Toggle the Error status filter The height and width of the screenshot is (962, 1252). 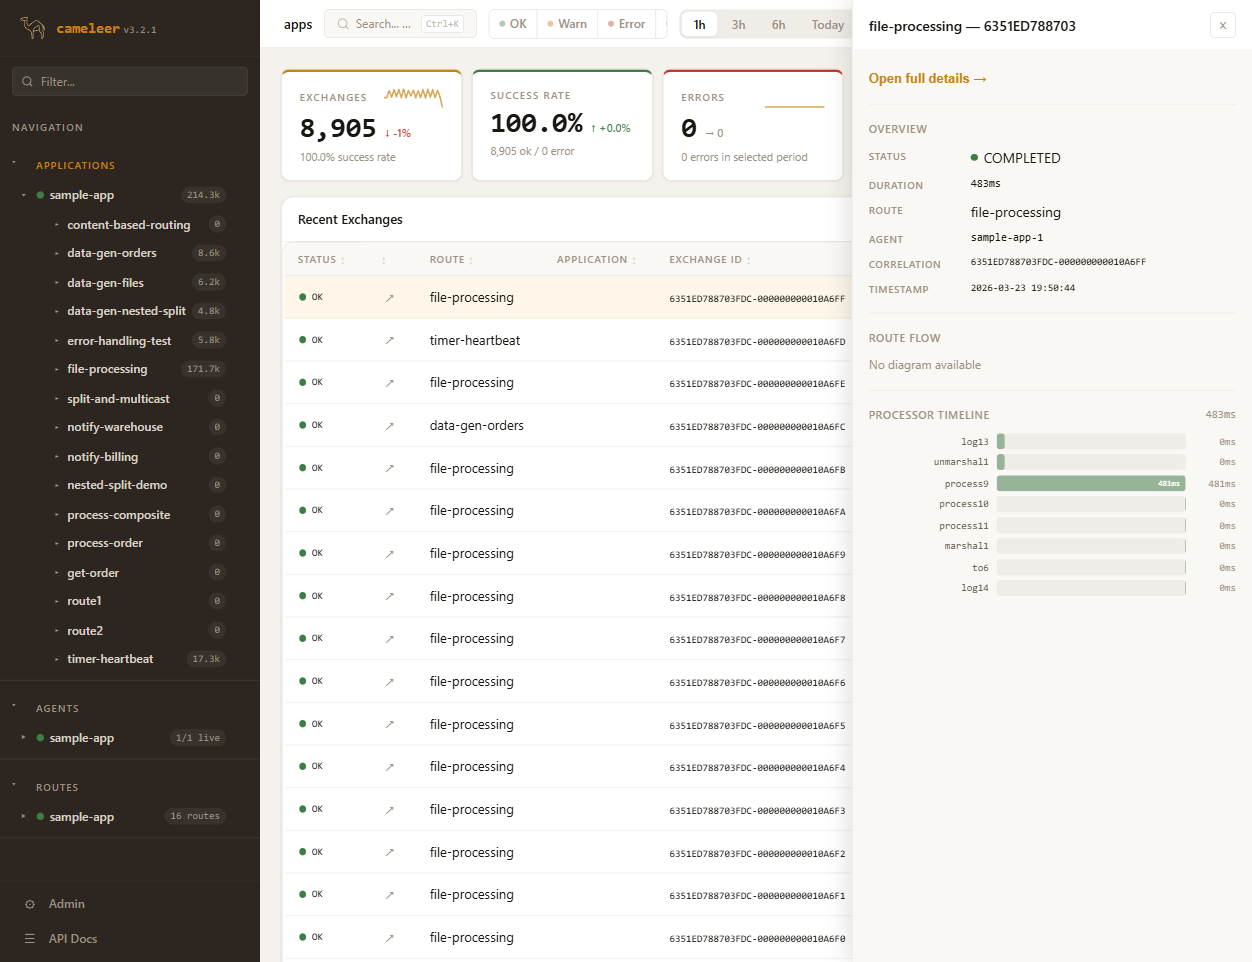(x=626, y=24)
